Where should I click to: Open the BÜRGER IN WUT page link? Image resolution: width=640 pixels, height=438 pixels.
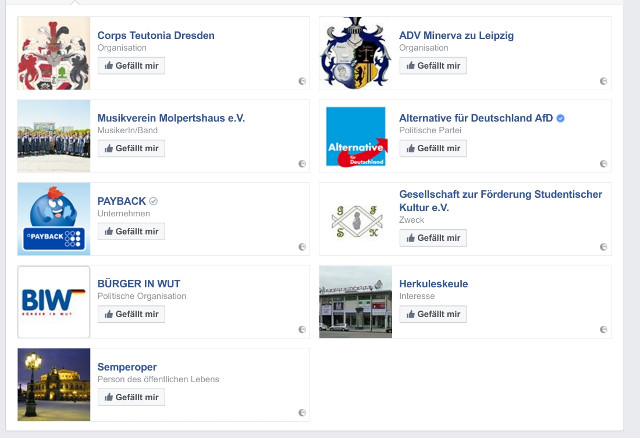139,284
